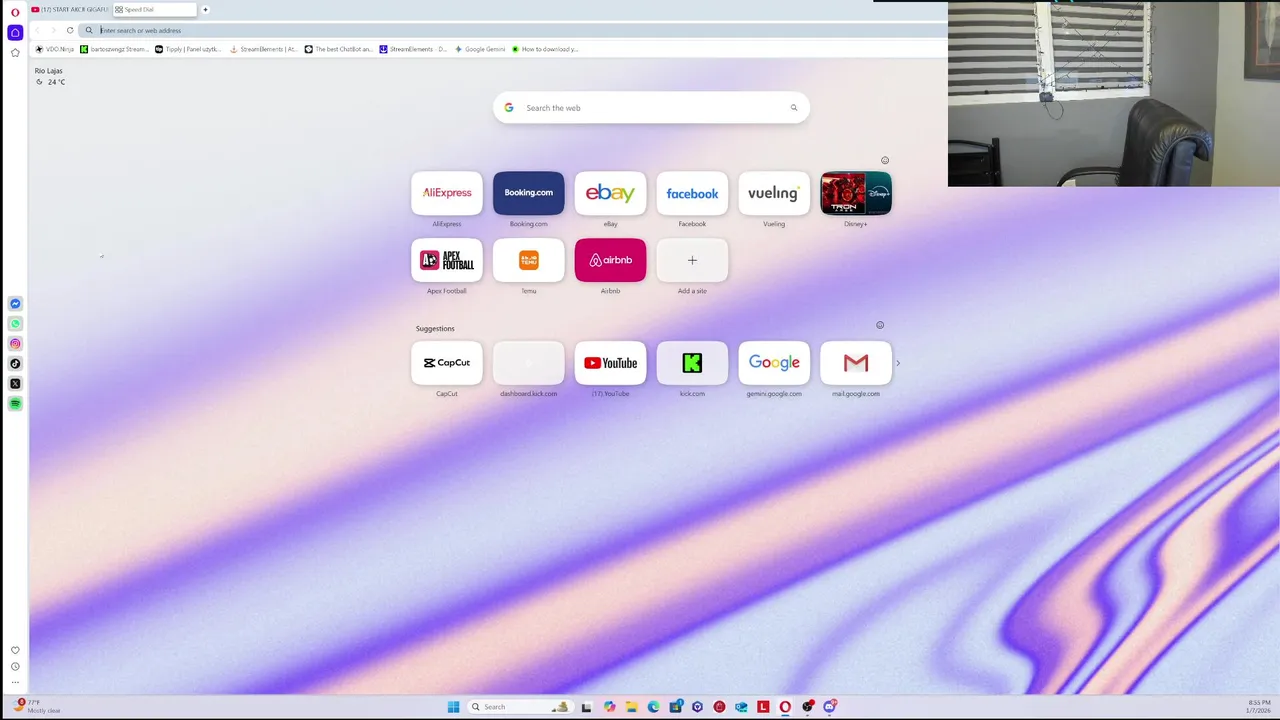
Task: Open the Vueling speed dial tile
Action: pos(774,194)
